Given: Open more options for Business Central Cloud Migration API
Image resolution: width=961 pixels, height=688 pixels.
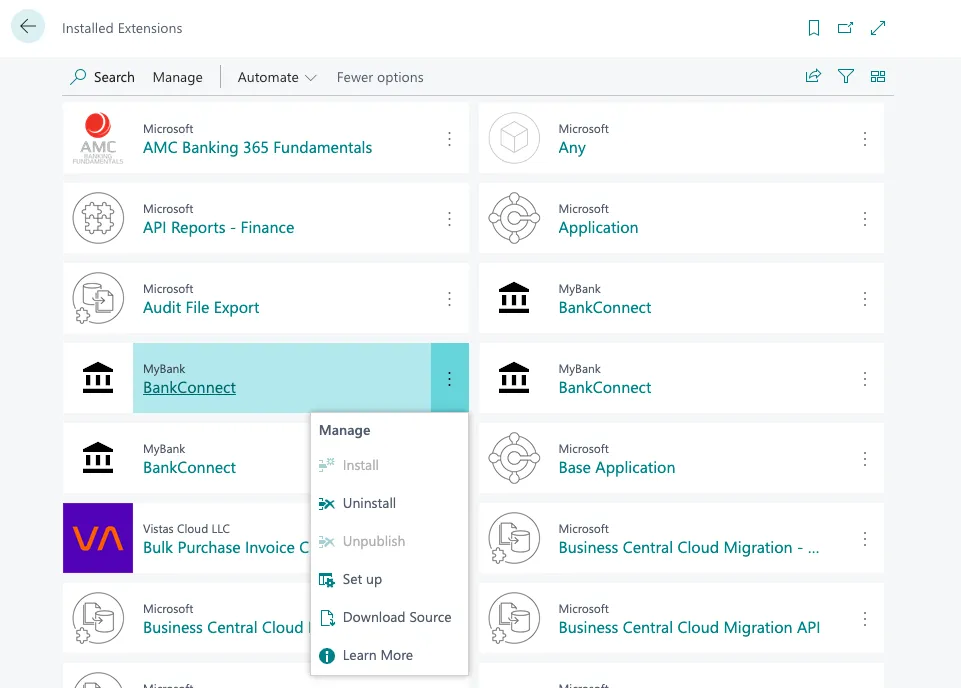Looking at the screenshot, I should tap(865, 619).
